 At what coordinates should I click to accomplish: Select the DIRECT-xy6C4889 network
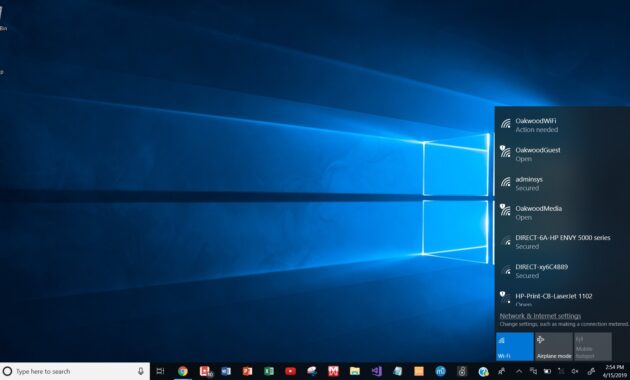click(562, 271)
